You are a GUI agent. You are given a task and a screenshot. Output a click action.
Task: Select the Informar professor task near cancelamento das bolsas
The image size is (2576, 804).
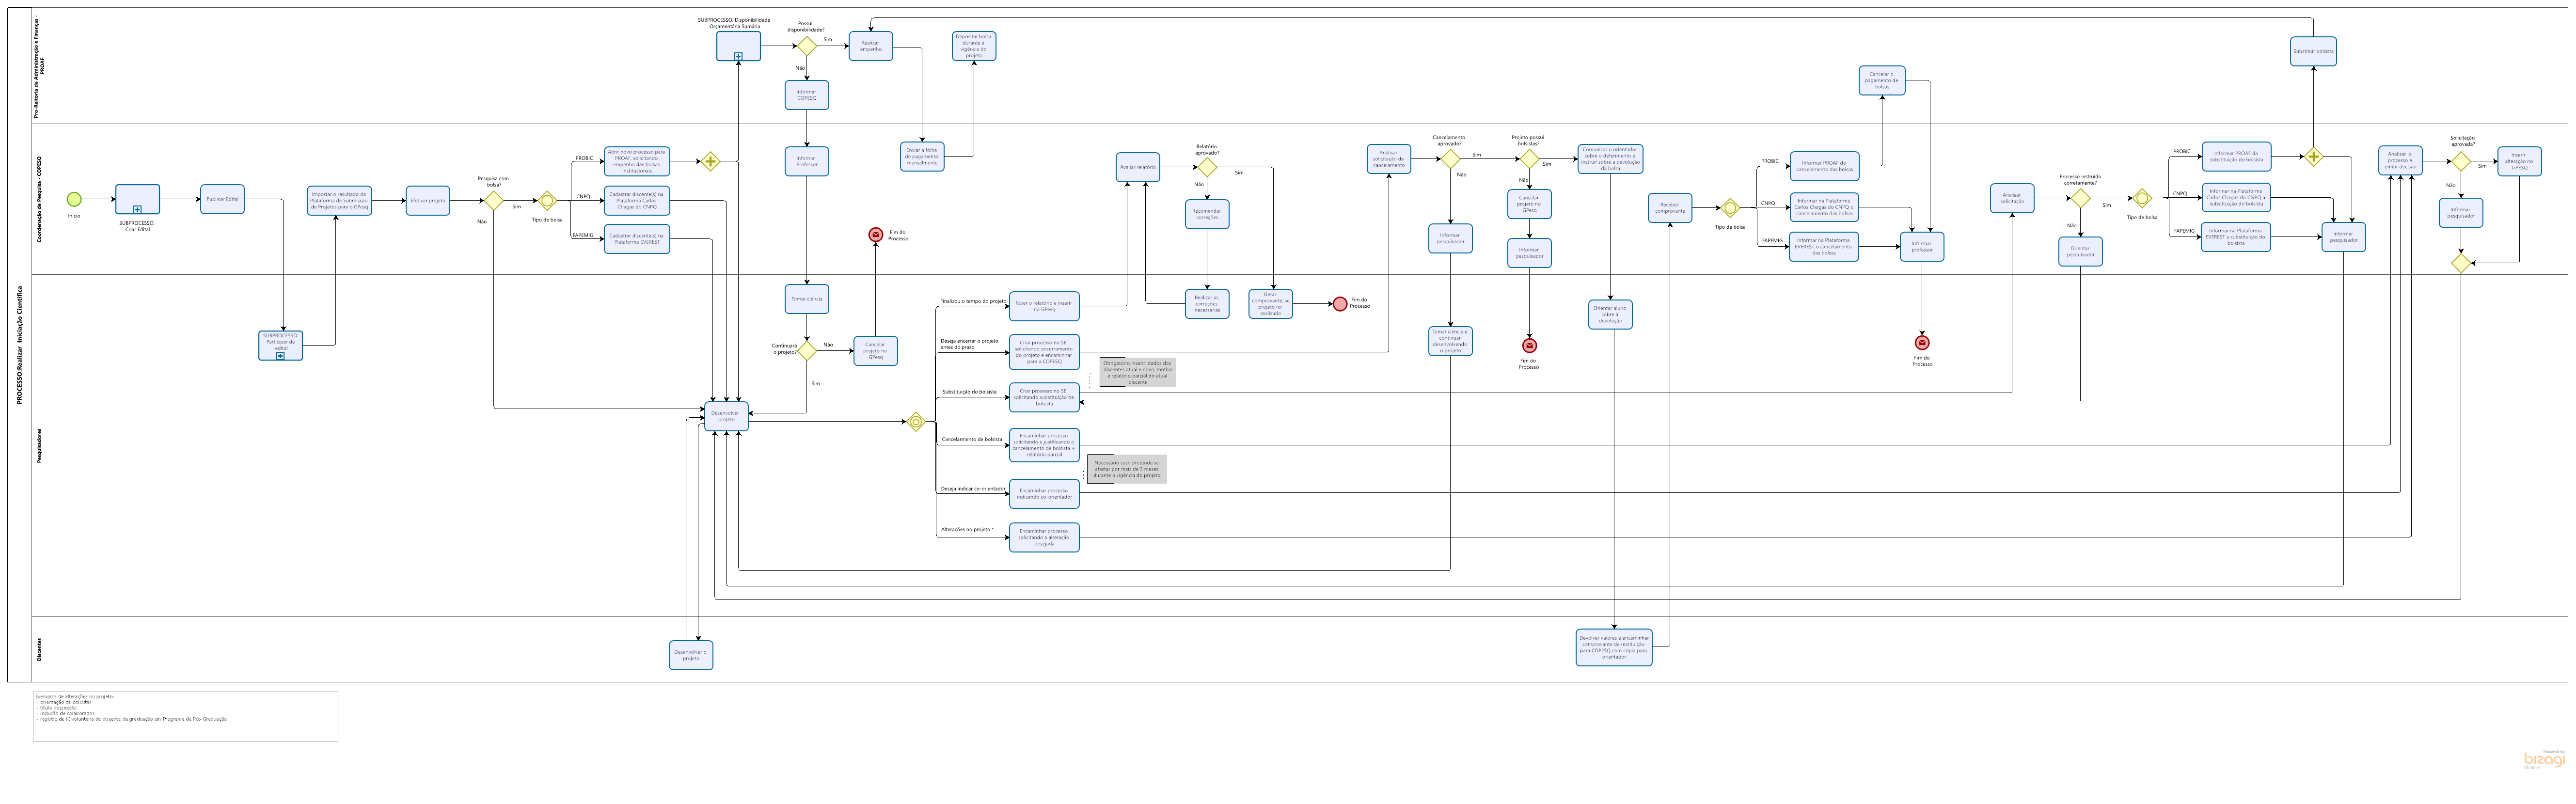pos(1922,246)
